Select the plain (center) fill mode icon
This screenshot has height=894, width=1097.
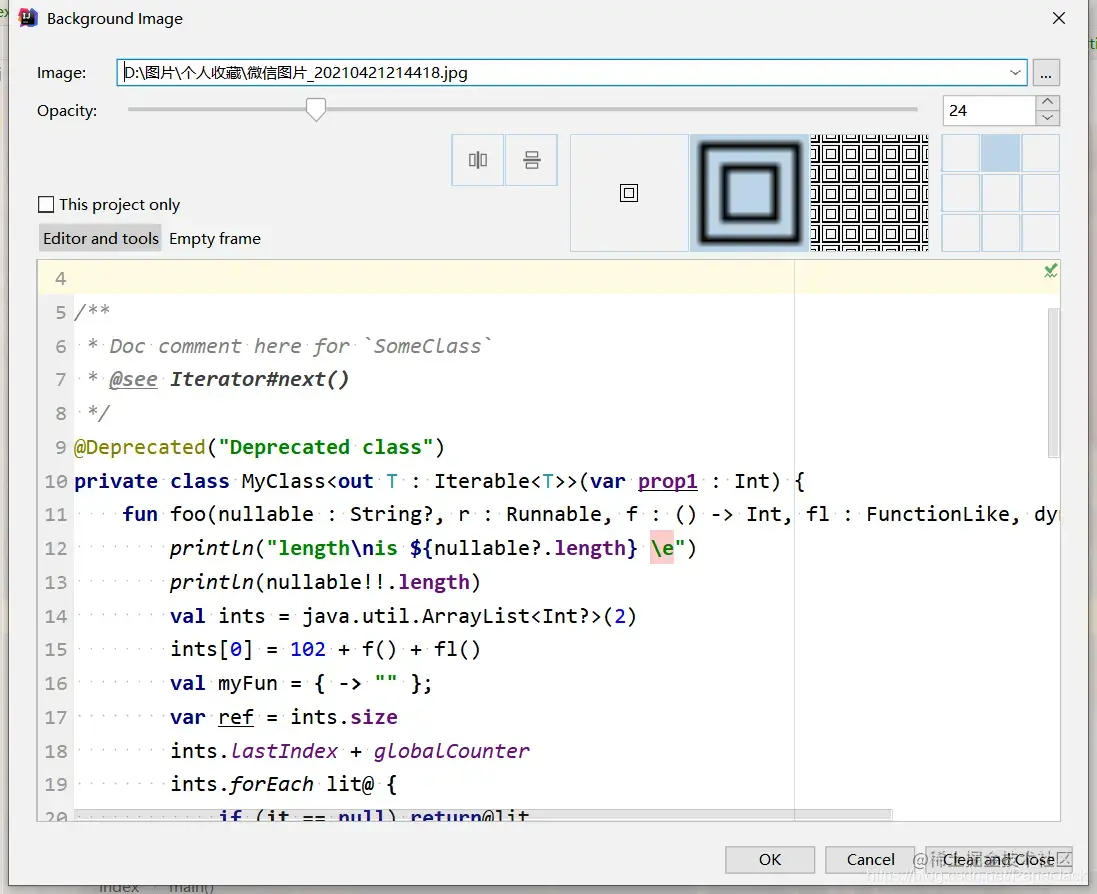pyautogui.click(x=629, y=193)
